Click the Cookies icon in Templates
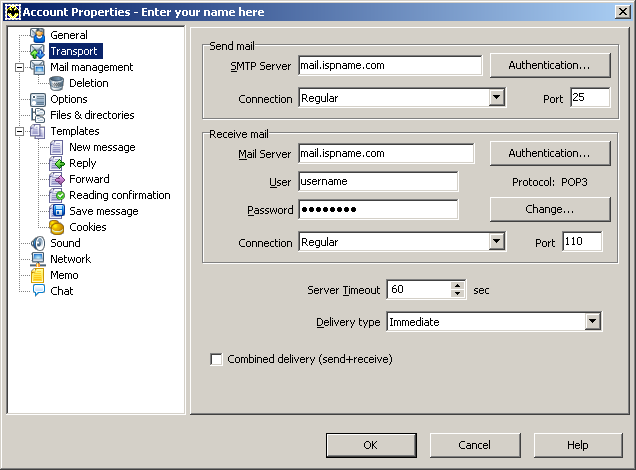Screen dimensions: 636x470 pos(58,227)
